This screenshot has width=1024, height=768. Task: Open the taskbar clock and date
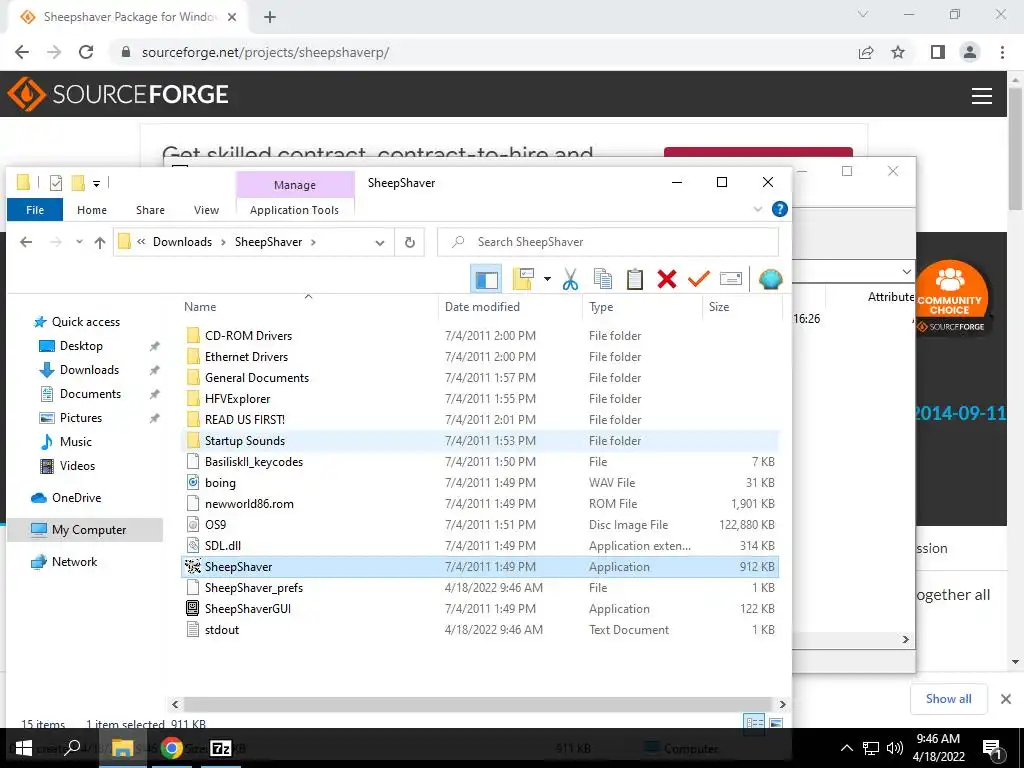pyautogui.click(x=938, y=748)
